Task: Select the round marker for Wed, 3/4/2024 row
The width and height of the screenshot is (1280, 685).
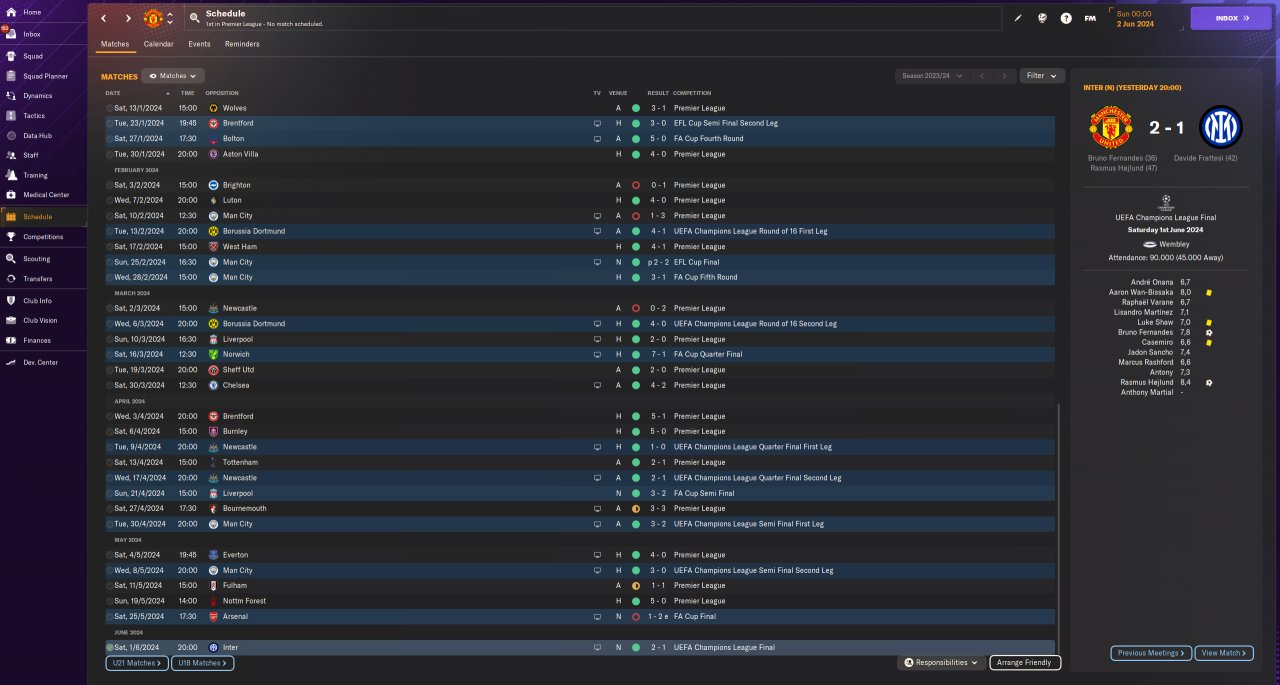Action: coord(110,416)
